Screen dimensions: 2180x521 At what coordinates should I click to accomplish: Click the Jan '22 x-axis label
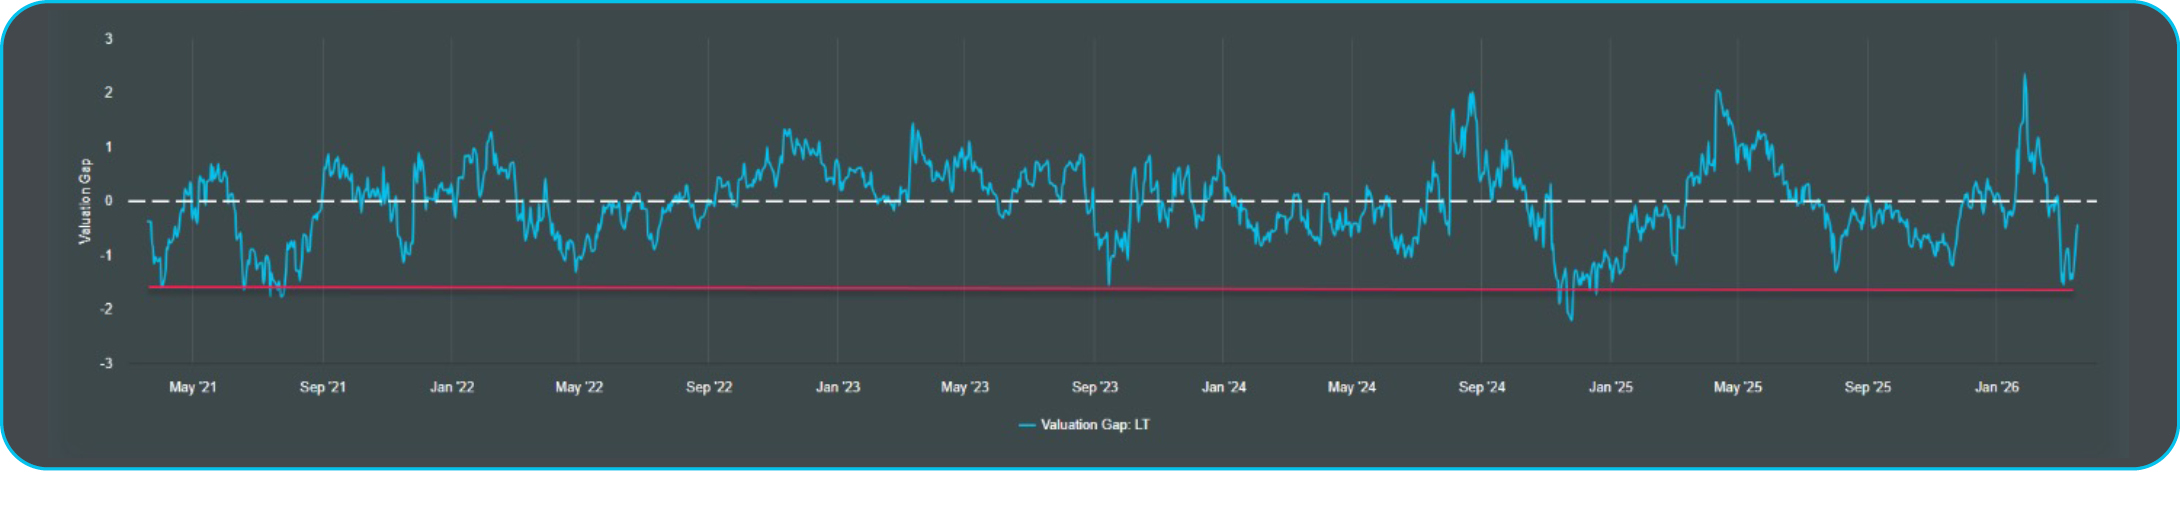451,387
